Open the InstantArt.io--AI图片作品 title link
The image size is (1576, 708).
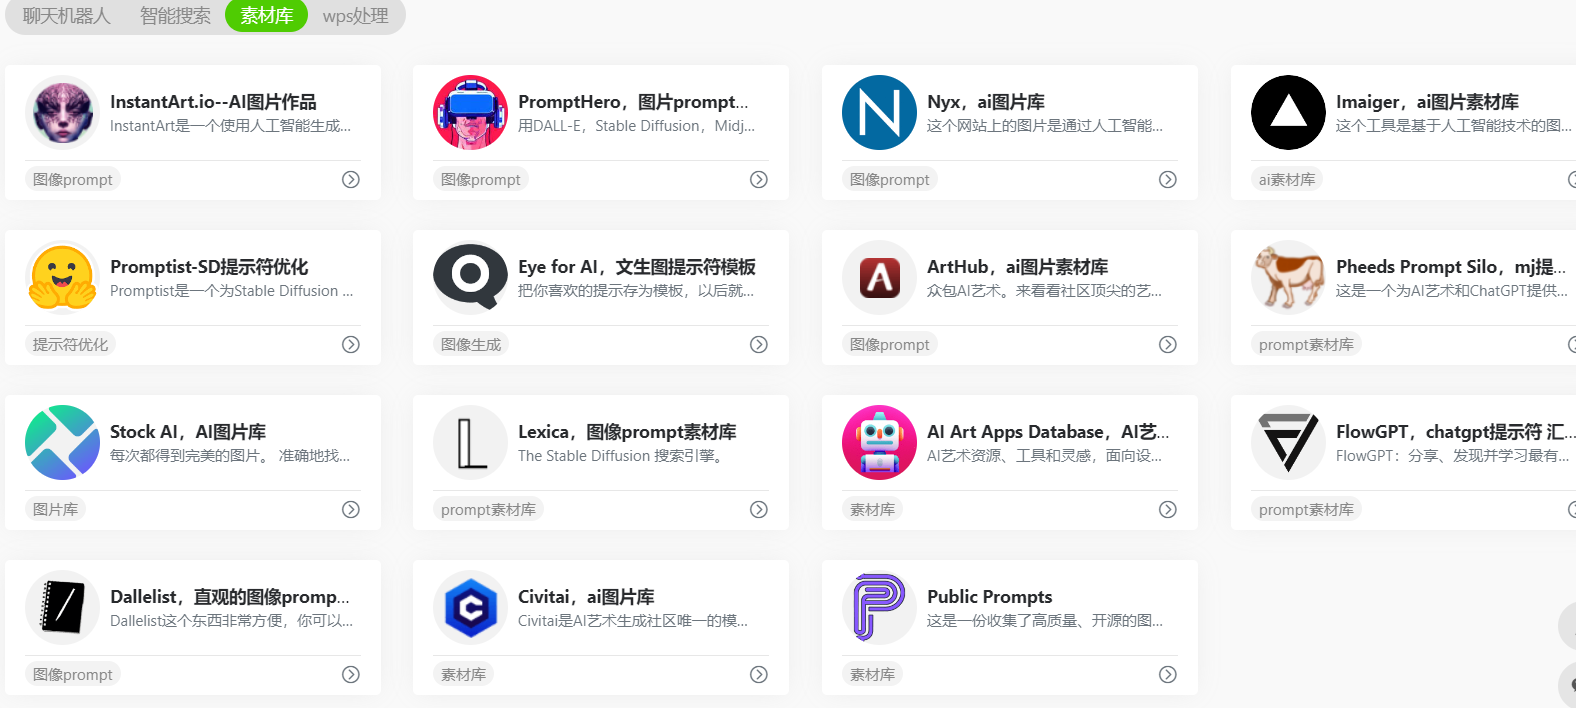point(213,102)
